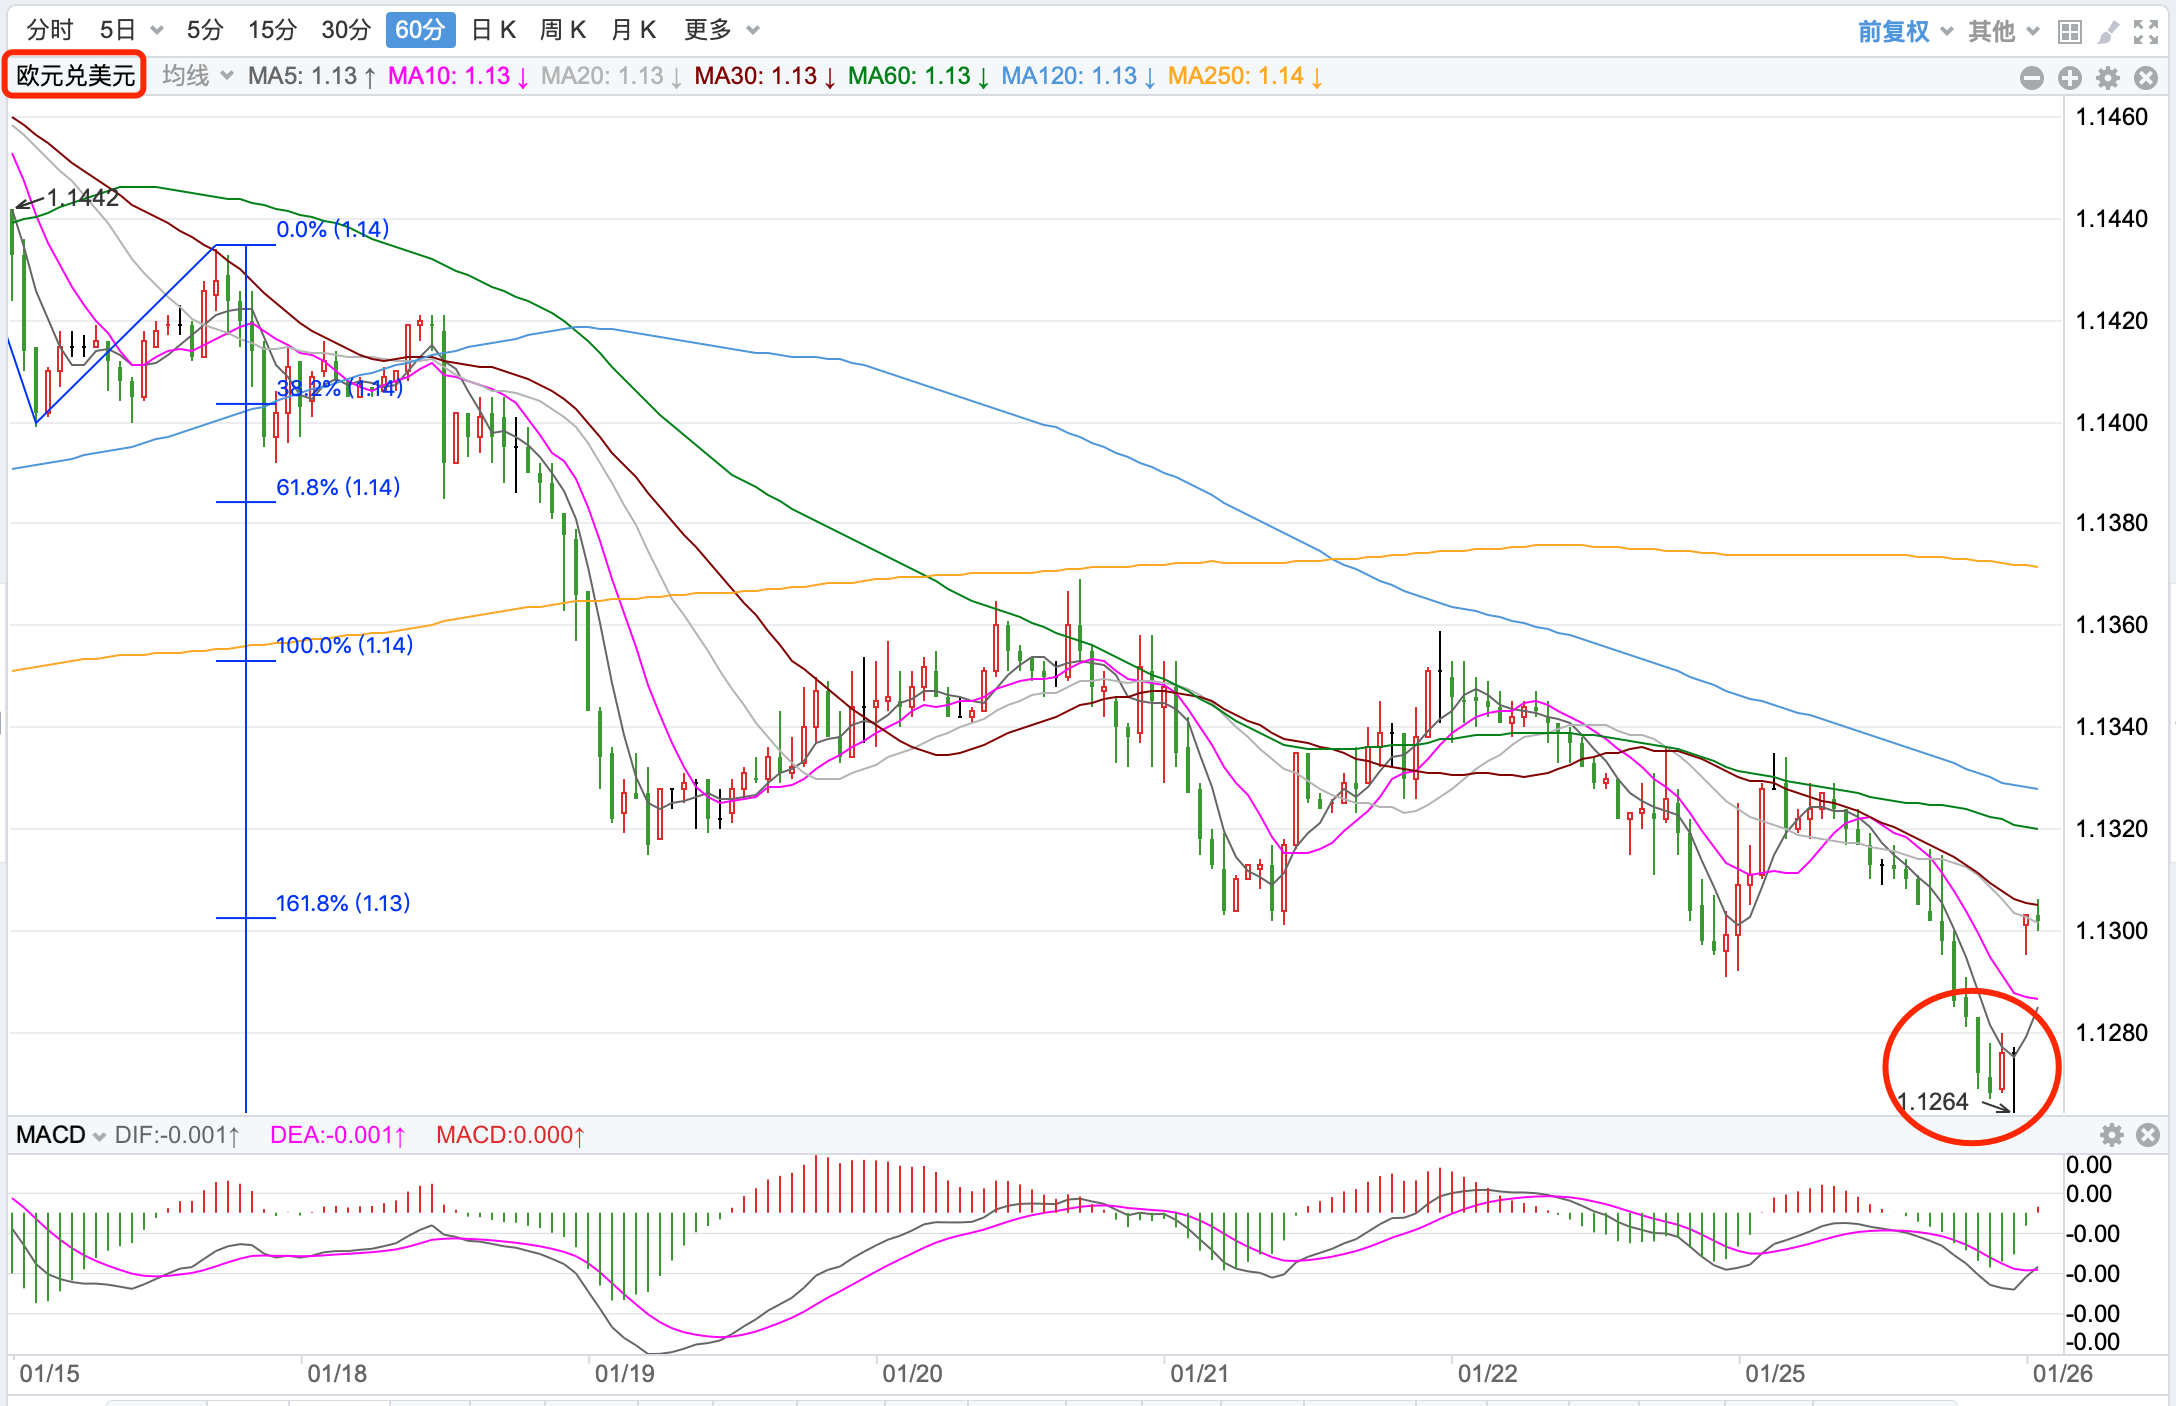Viewport: 2176px width, 1406px height.
Task: Switch to the 周K tab
Action: click(x=562, y=30)
